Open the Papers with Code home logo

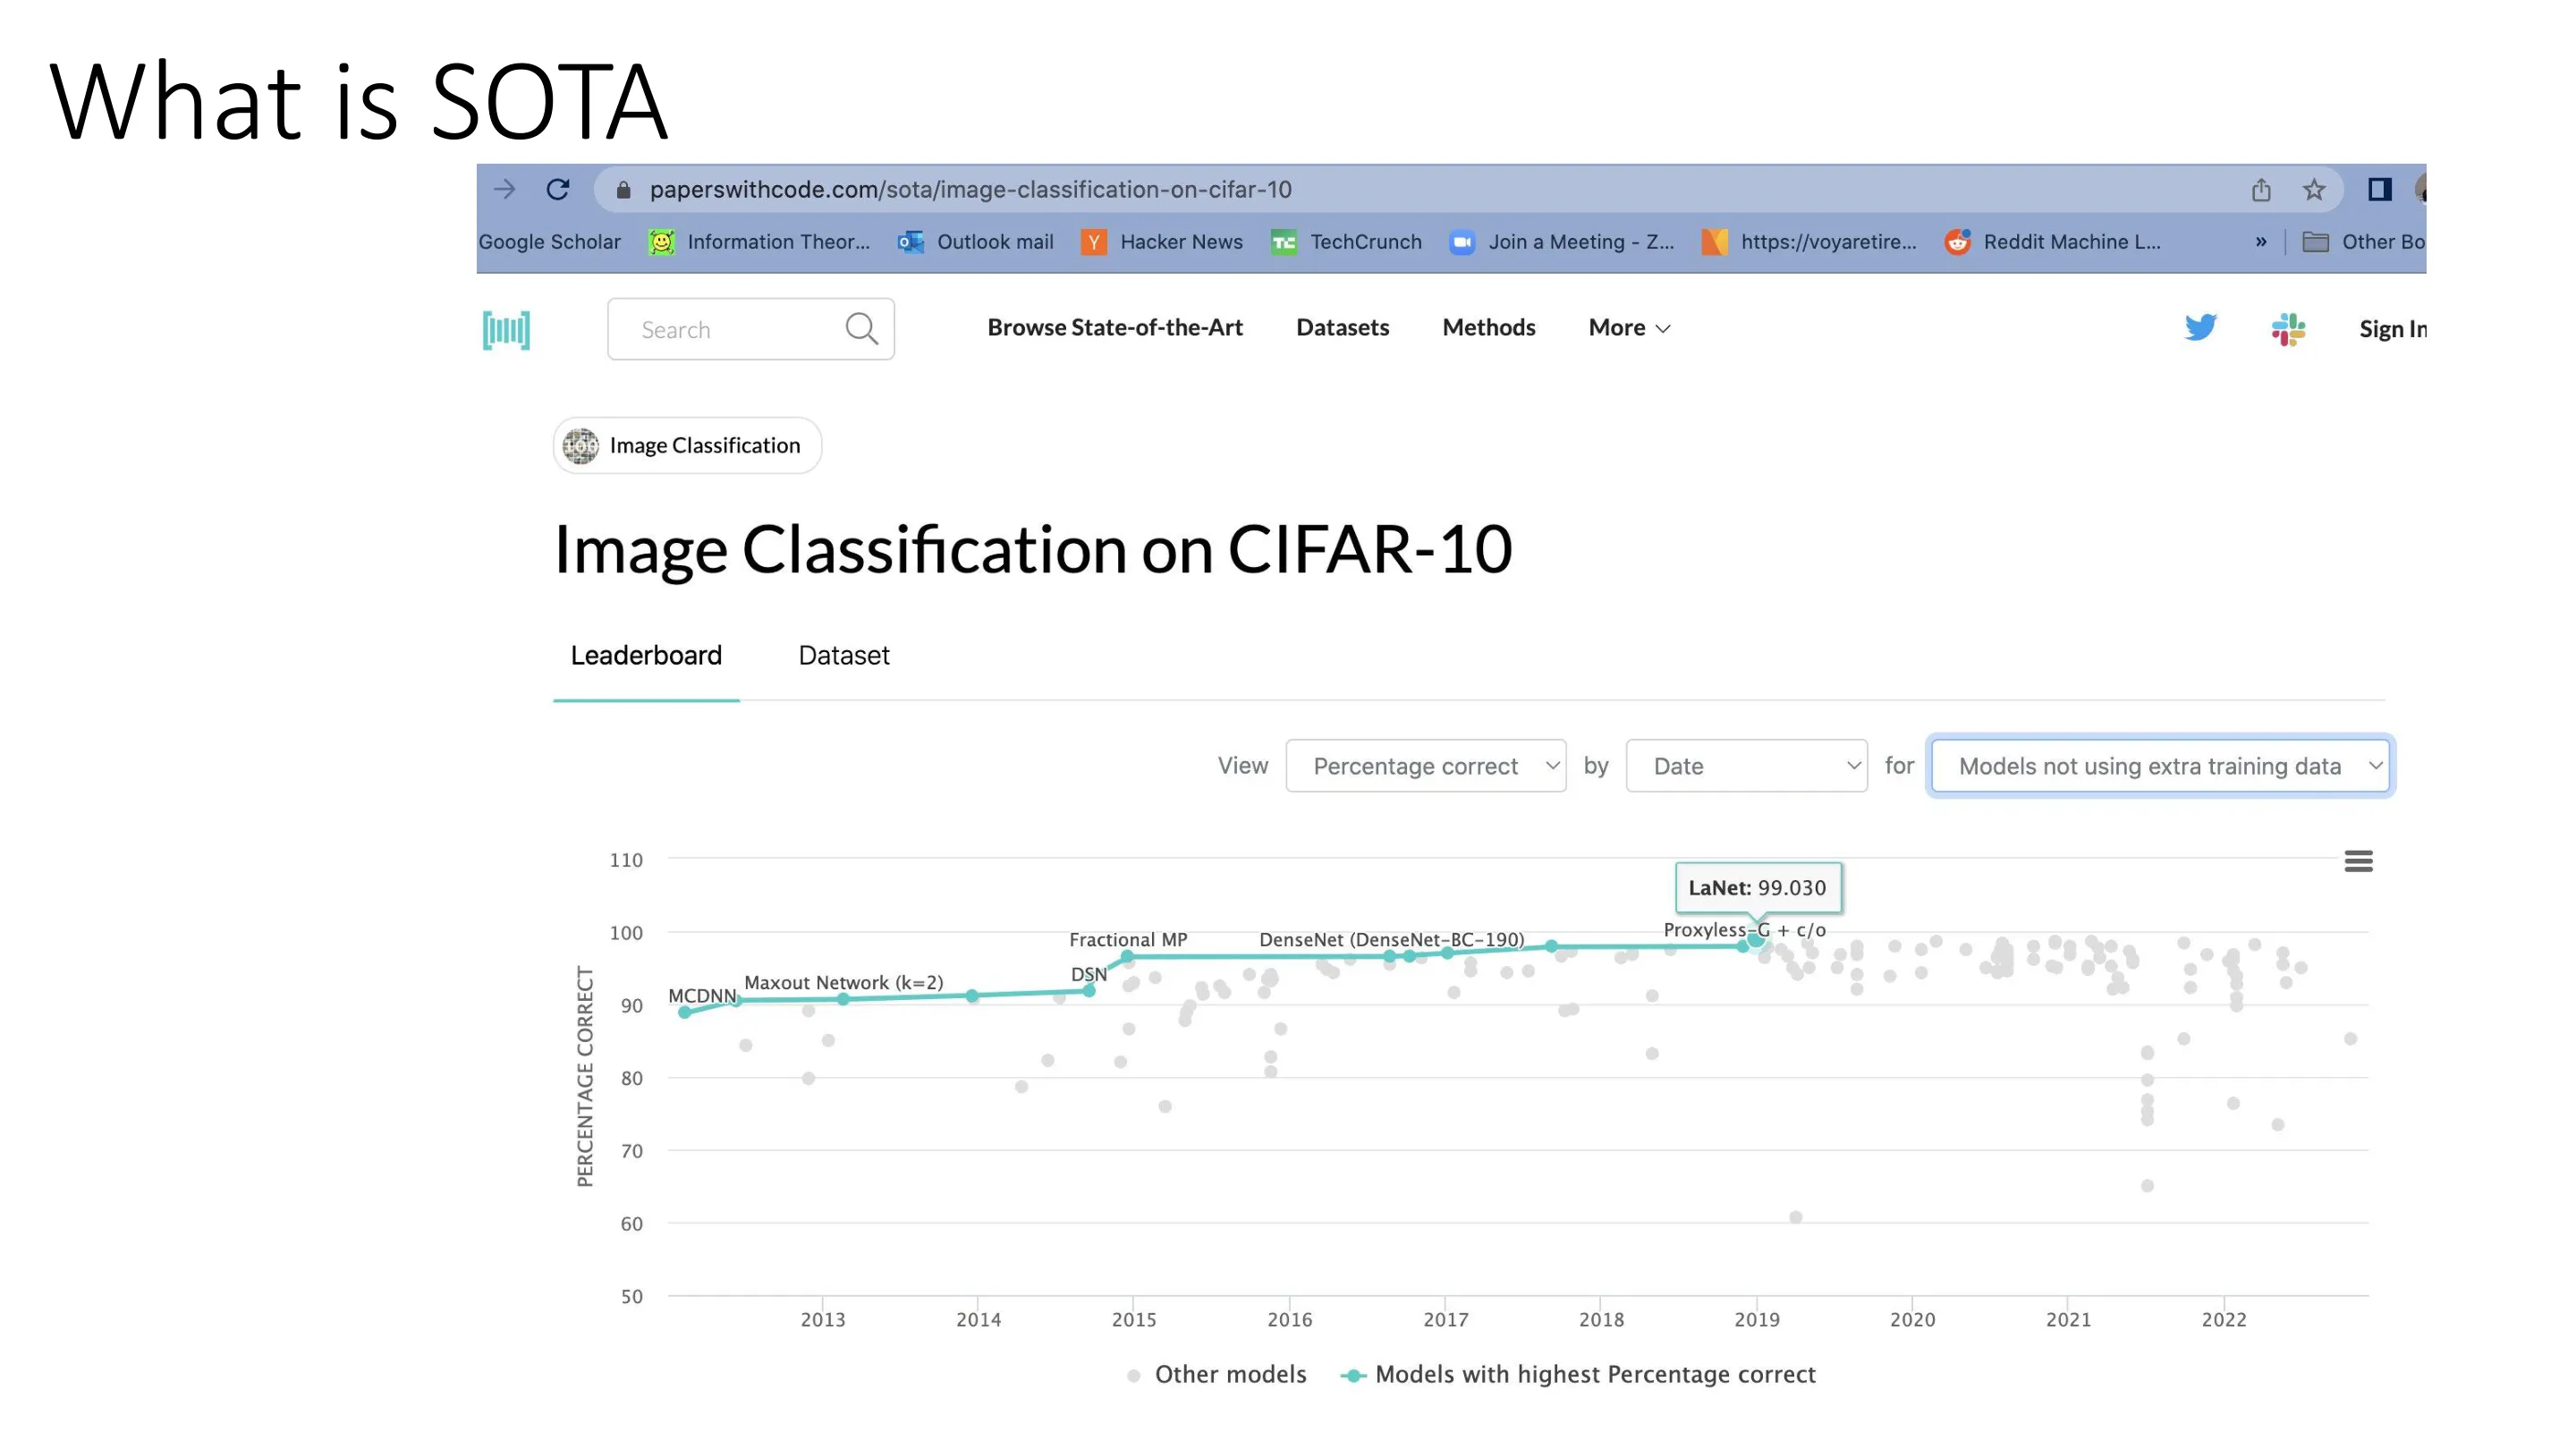(506, 329)
